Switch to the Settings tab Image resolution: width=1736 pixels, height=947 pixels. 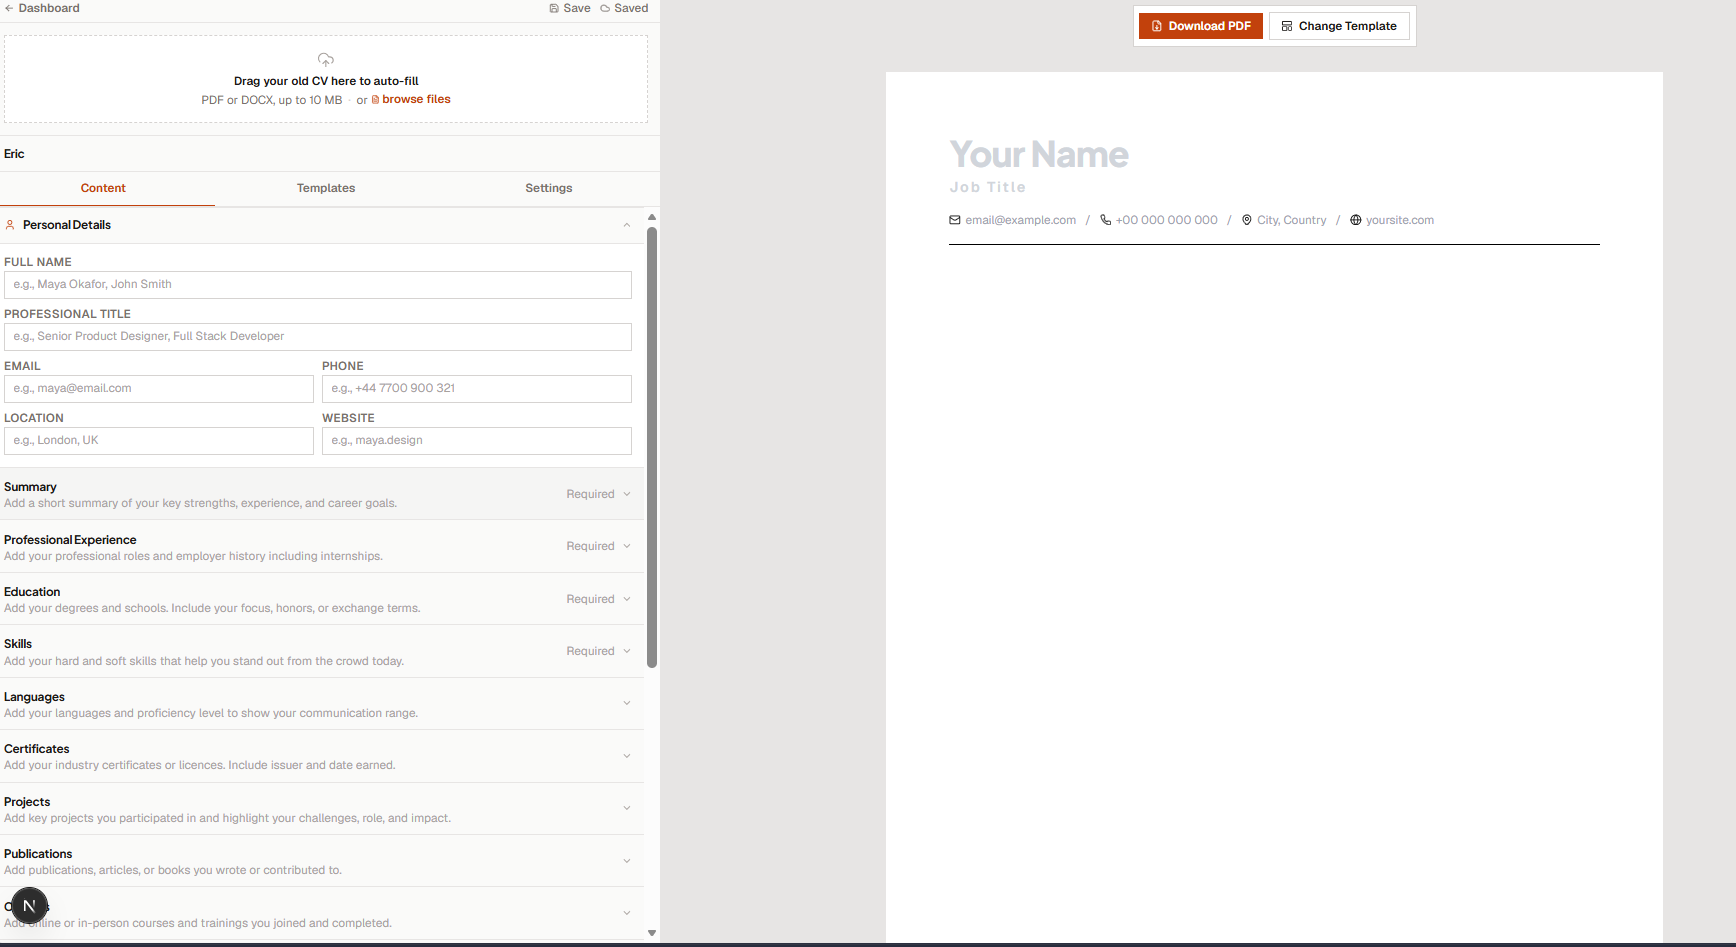[549, 188]
